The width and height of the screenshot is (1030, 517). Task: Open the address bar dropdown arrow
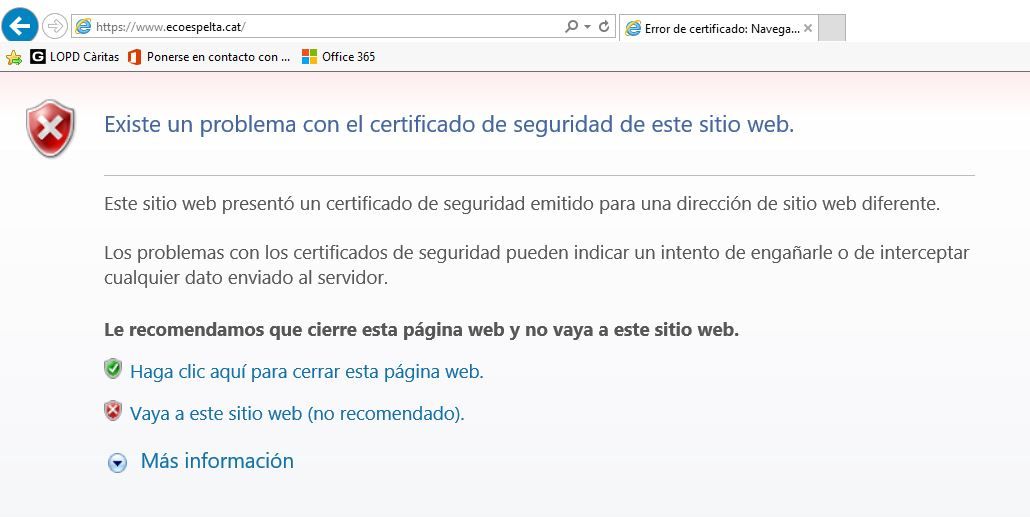(587, 27)
